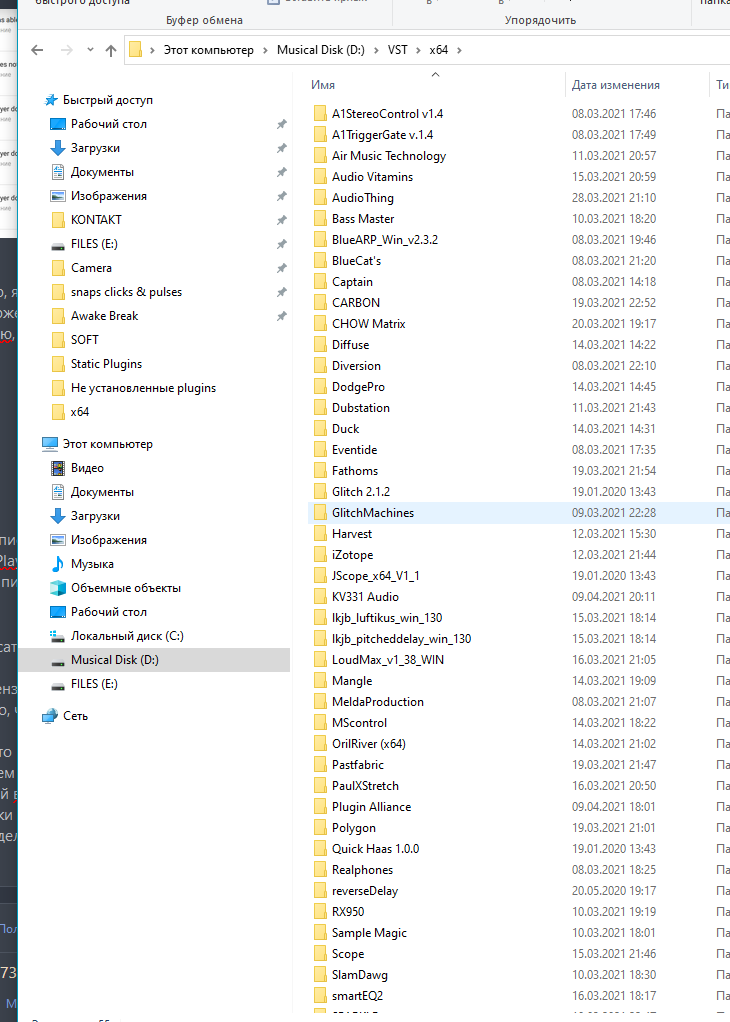This screenshot has height=1022, width=730.
Task: Select the 'CHOW Matrix' folder icon
Action: [x=320, y=324]
